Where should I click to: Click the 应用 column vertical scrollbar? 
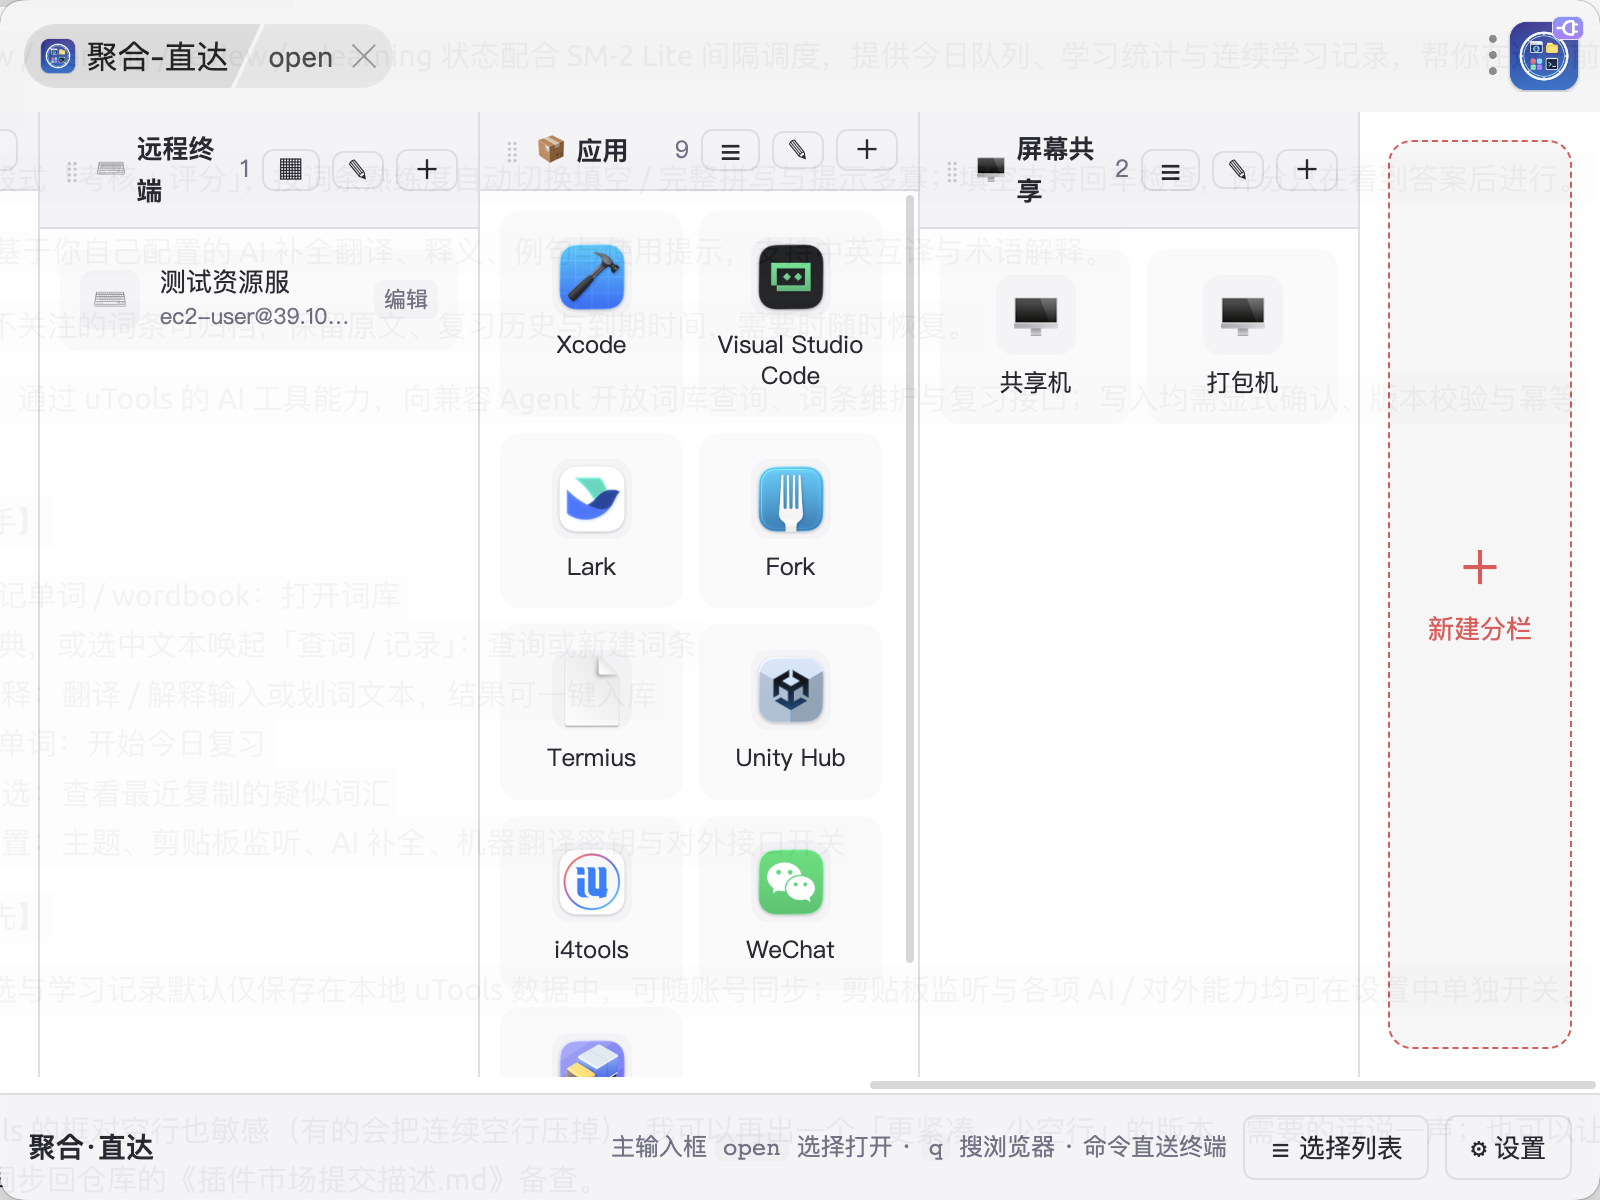(909, 580)
